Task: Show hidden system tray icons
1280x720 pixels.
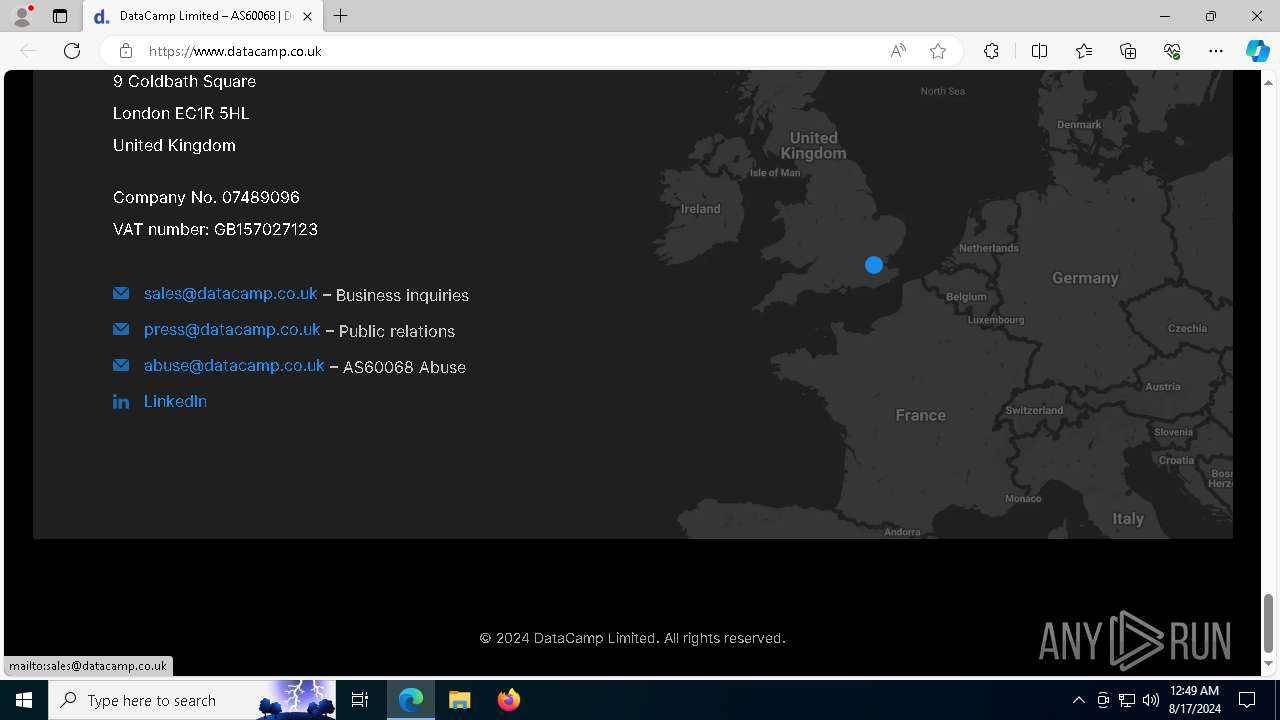Action: [1078, 700]
